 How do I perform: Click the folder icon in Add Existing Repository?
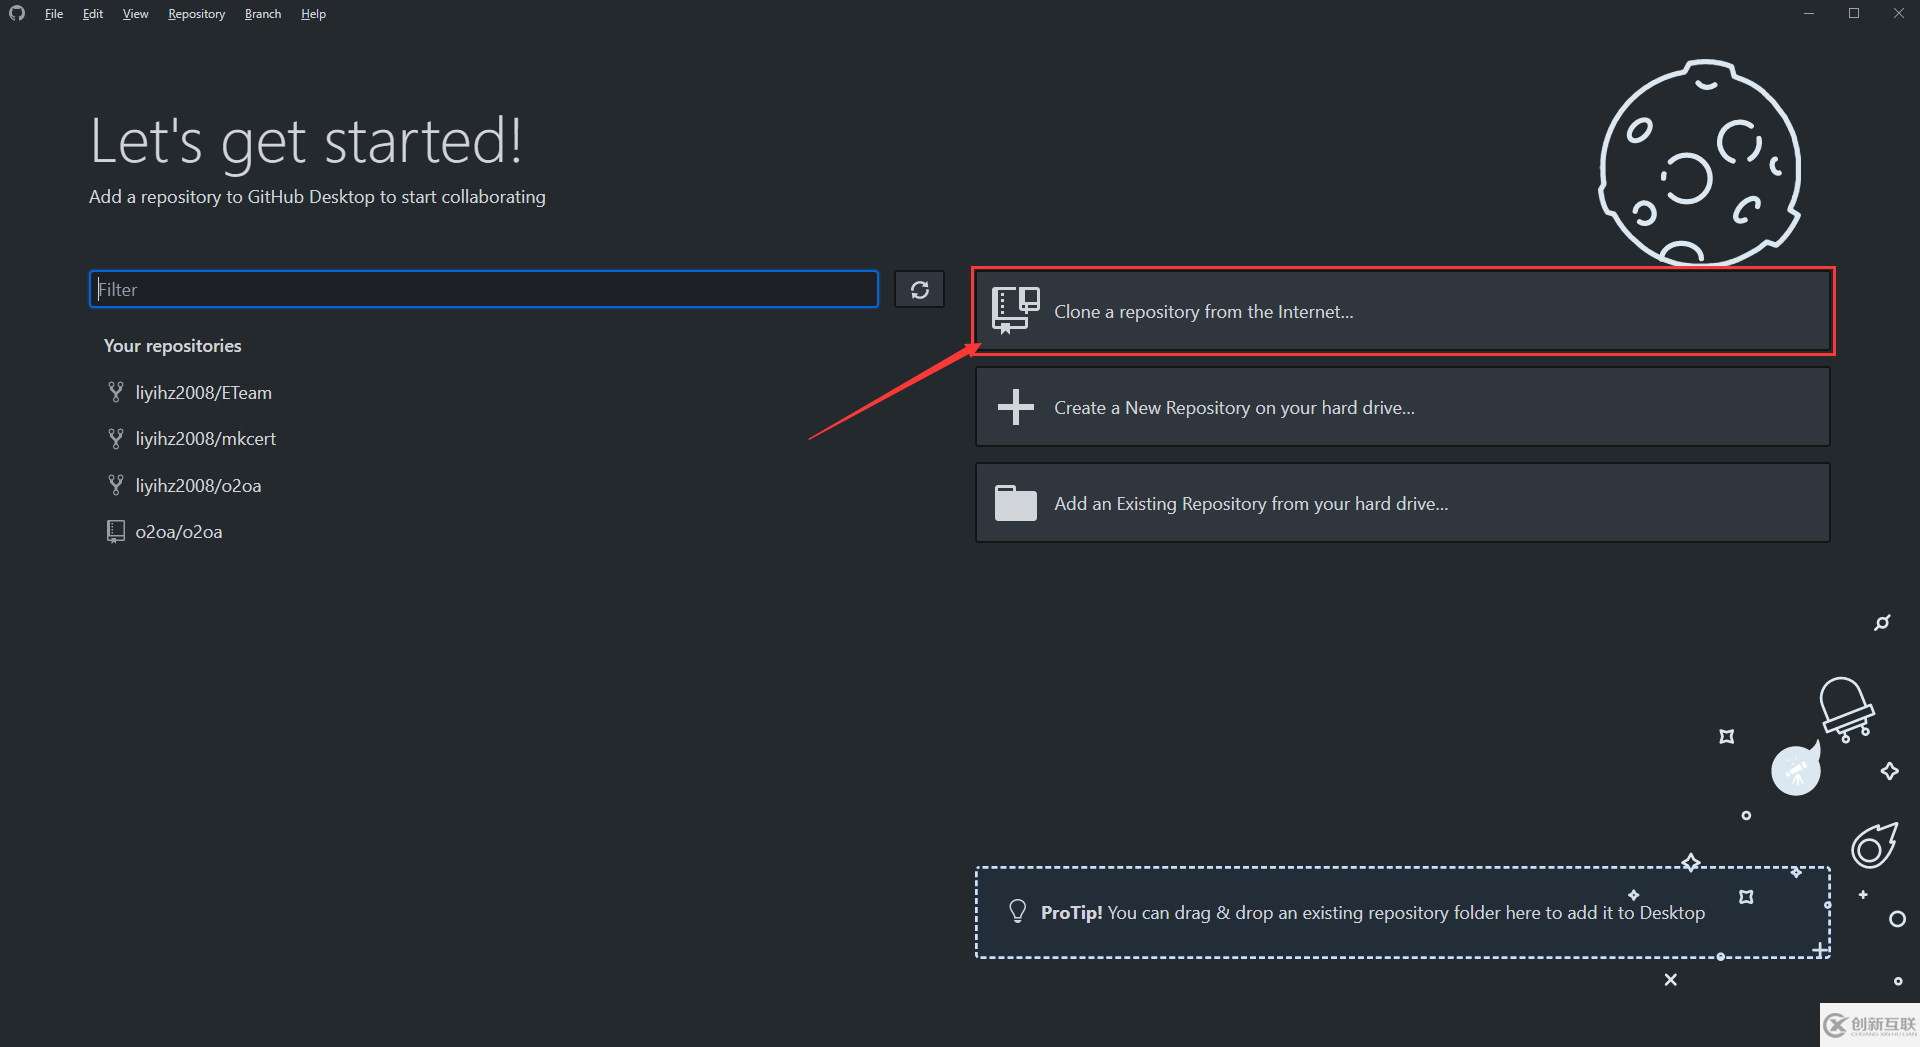tap(1016, 503)
